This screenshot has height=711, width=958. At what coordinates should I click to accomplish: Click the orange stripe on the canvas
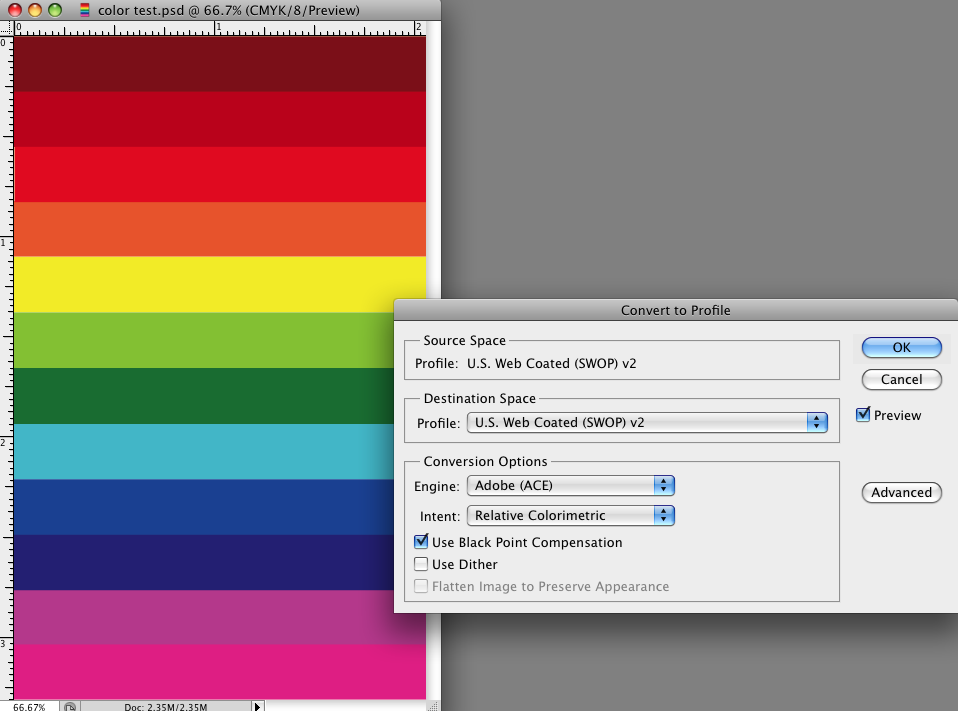[220, 229]
